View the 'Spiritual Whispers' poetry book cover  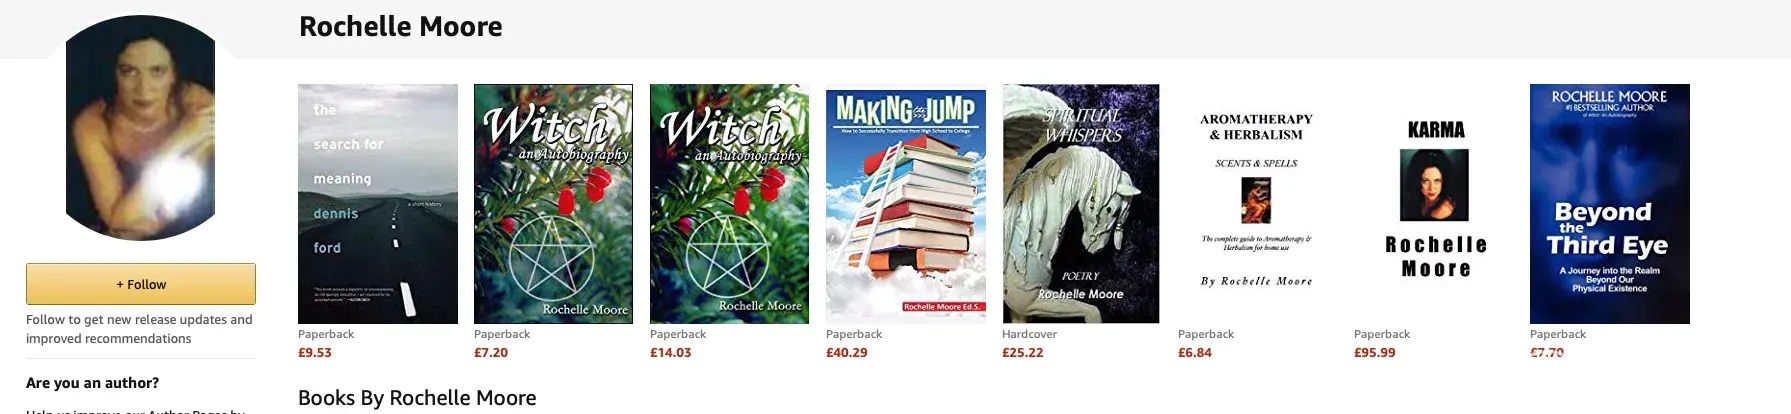point(1081,204)
